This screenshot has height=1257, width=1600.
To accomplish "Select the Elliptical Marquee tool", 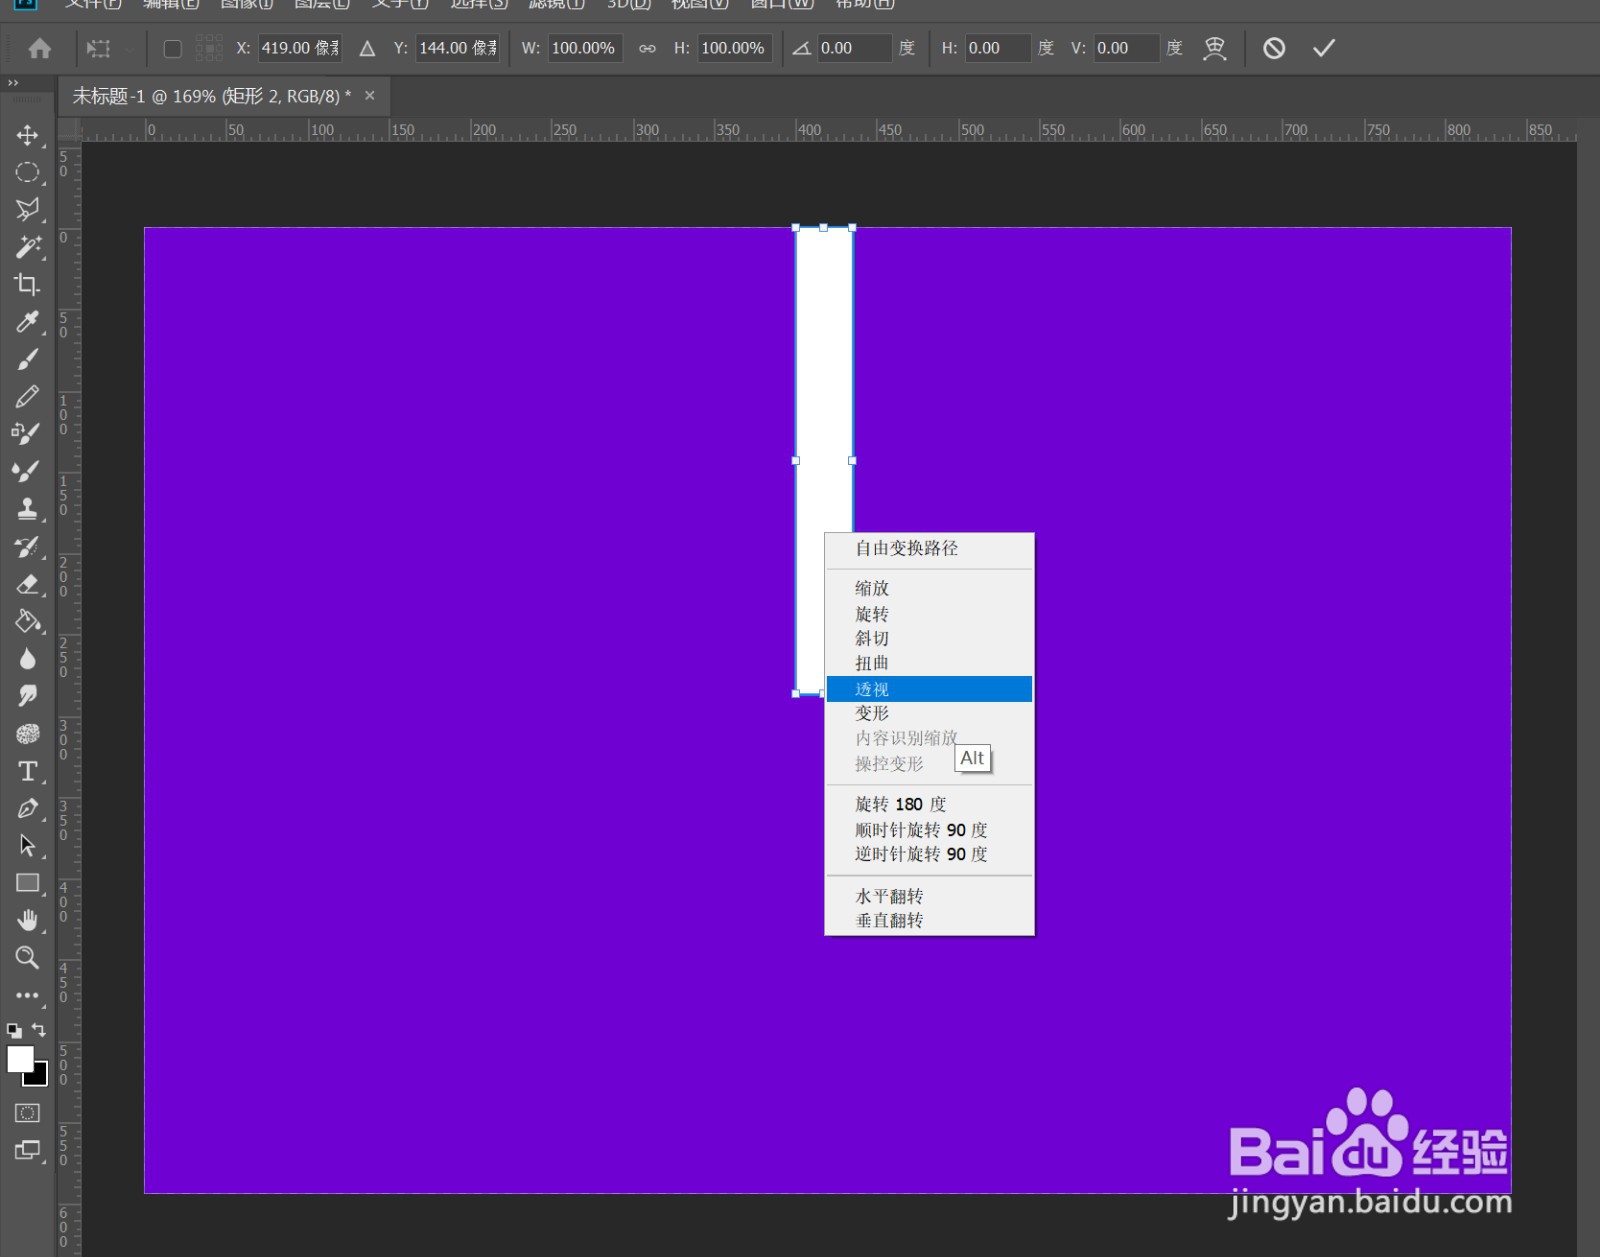I will point(27,172).
